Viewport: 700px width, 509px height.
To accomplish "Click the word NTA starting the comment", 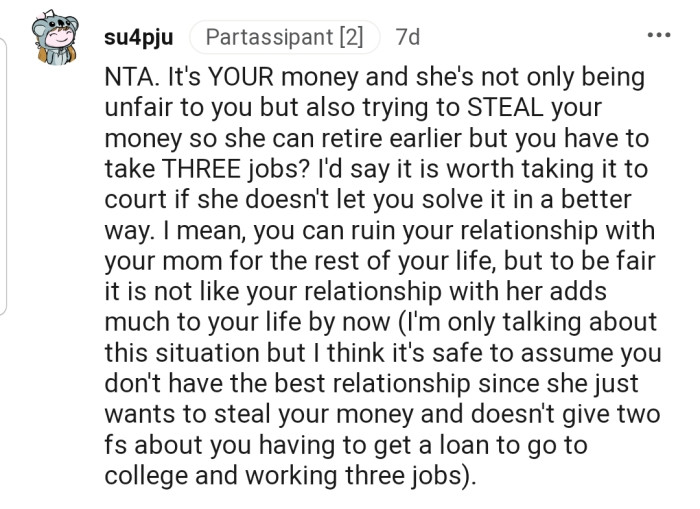I will coord(127,77).
